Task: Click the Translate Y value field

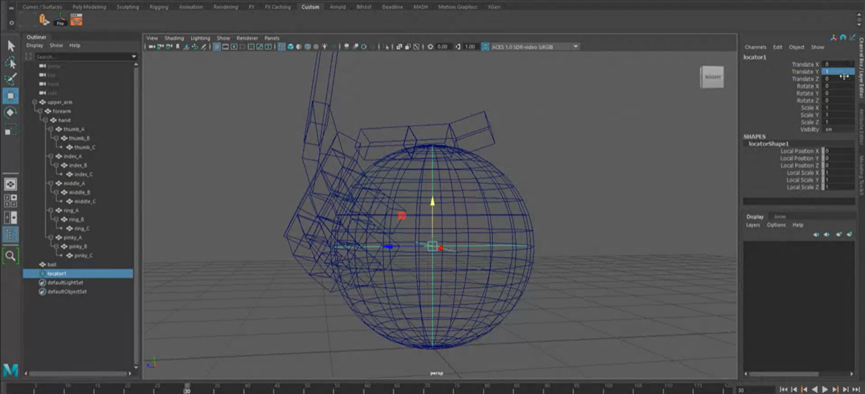Action: (839, 72)
